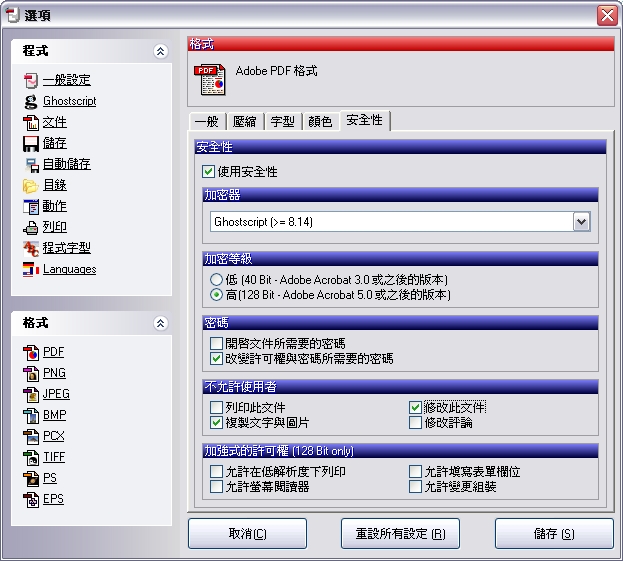623x561 pixels.
Task: Click the PS format icon
Action: (x=31, y=478)
